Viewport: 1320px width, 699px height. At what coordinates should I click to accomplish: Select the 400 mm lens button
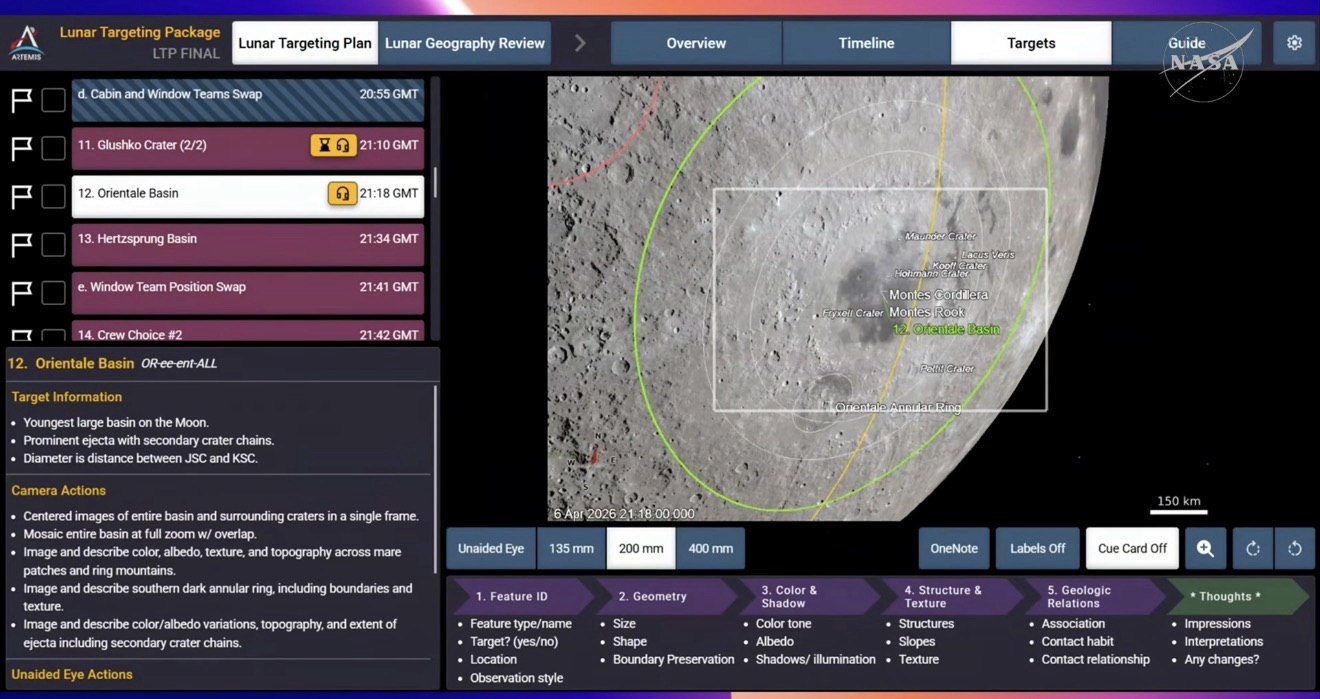710,548
